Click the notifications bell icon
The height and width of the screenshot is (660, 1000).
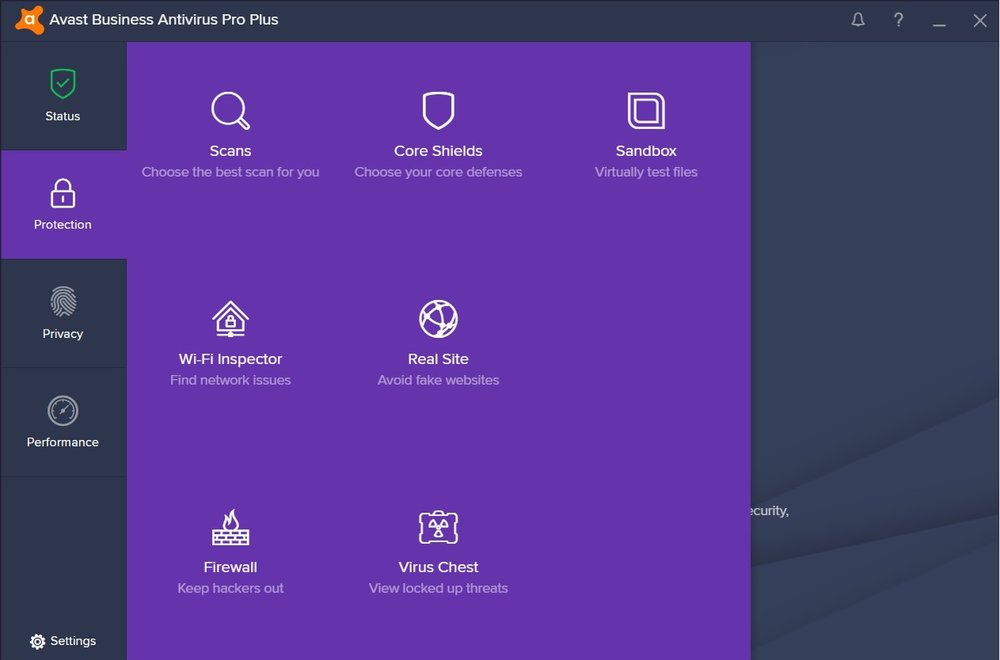pyautogui.click(x=858, y=20)
